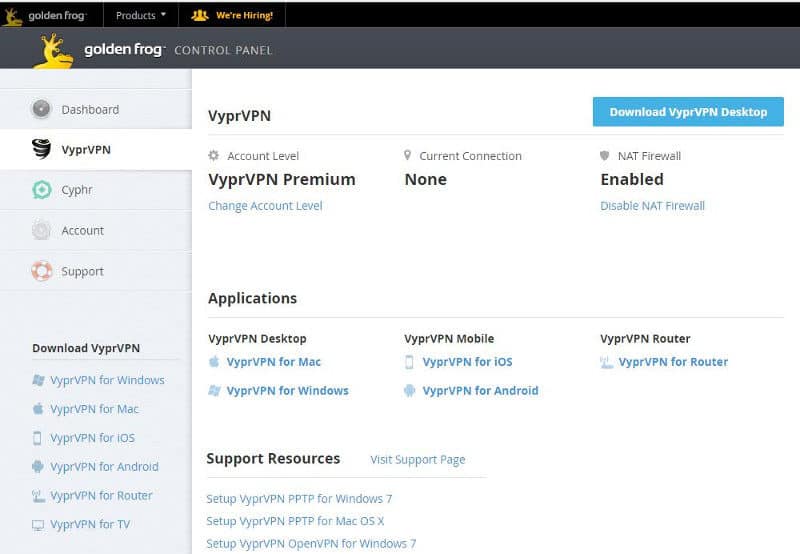This screenshot has width=800, height=554.
Task: Click the We're Hiring people icon
Action: (x=199, y=15)
